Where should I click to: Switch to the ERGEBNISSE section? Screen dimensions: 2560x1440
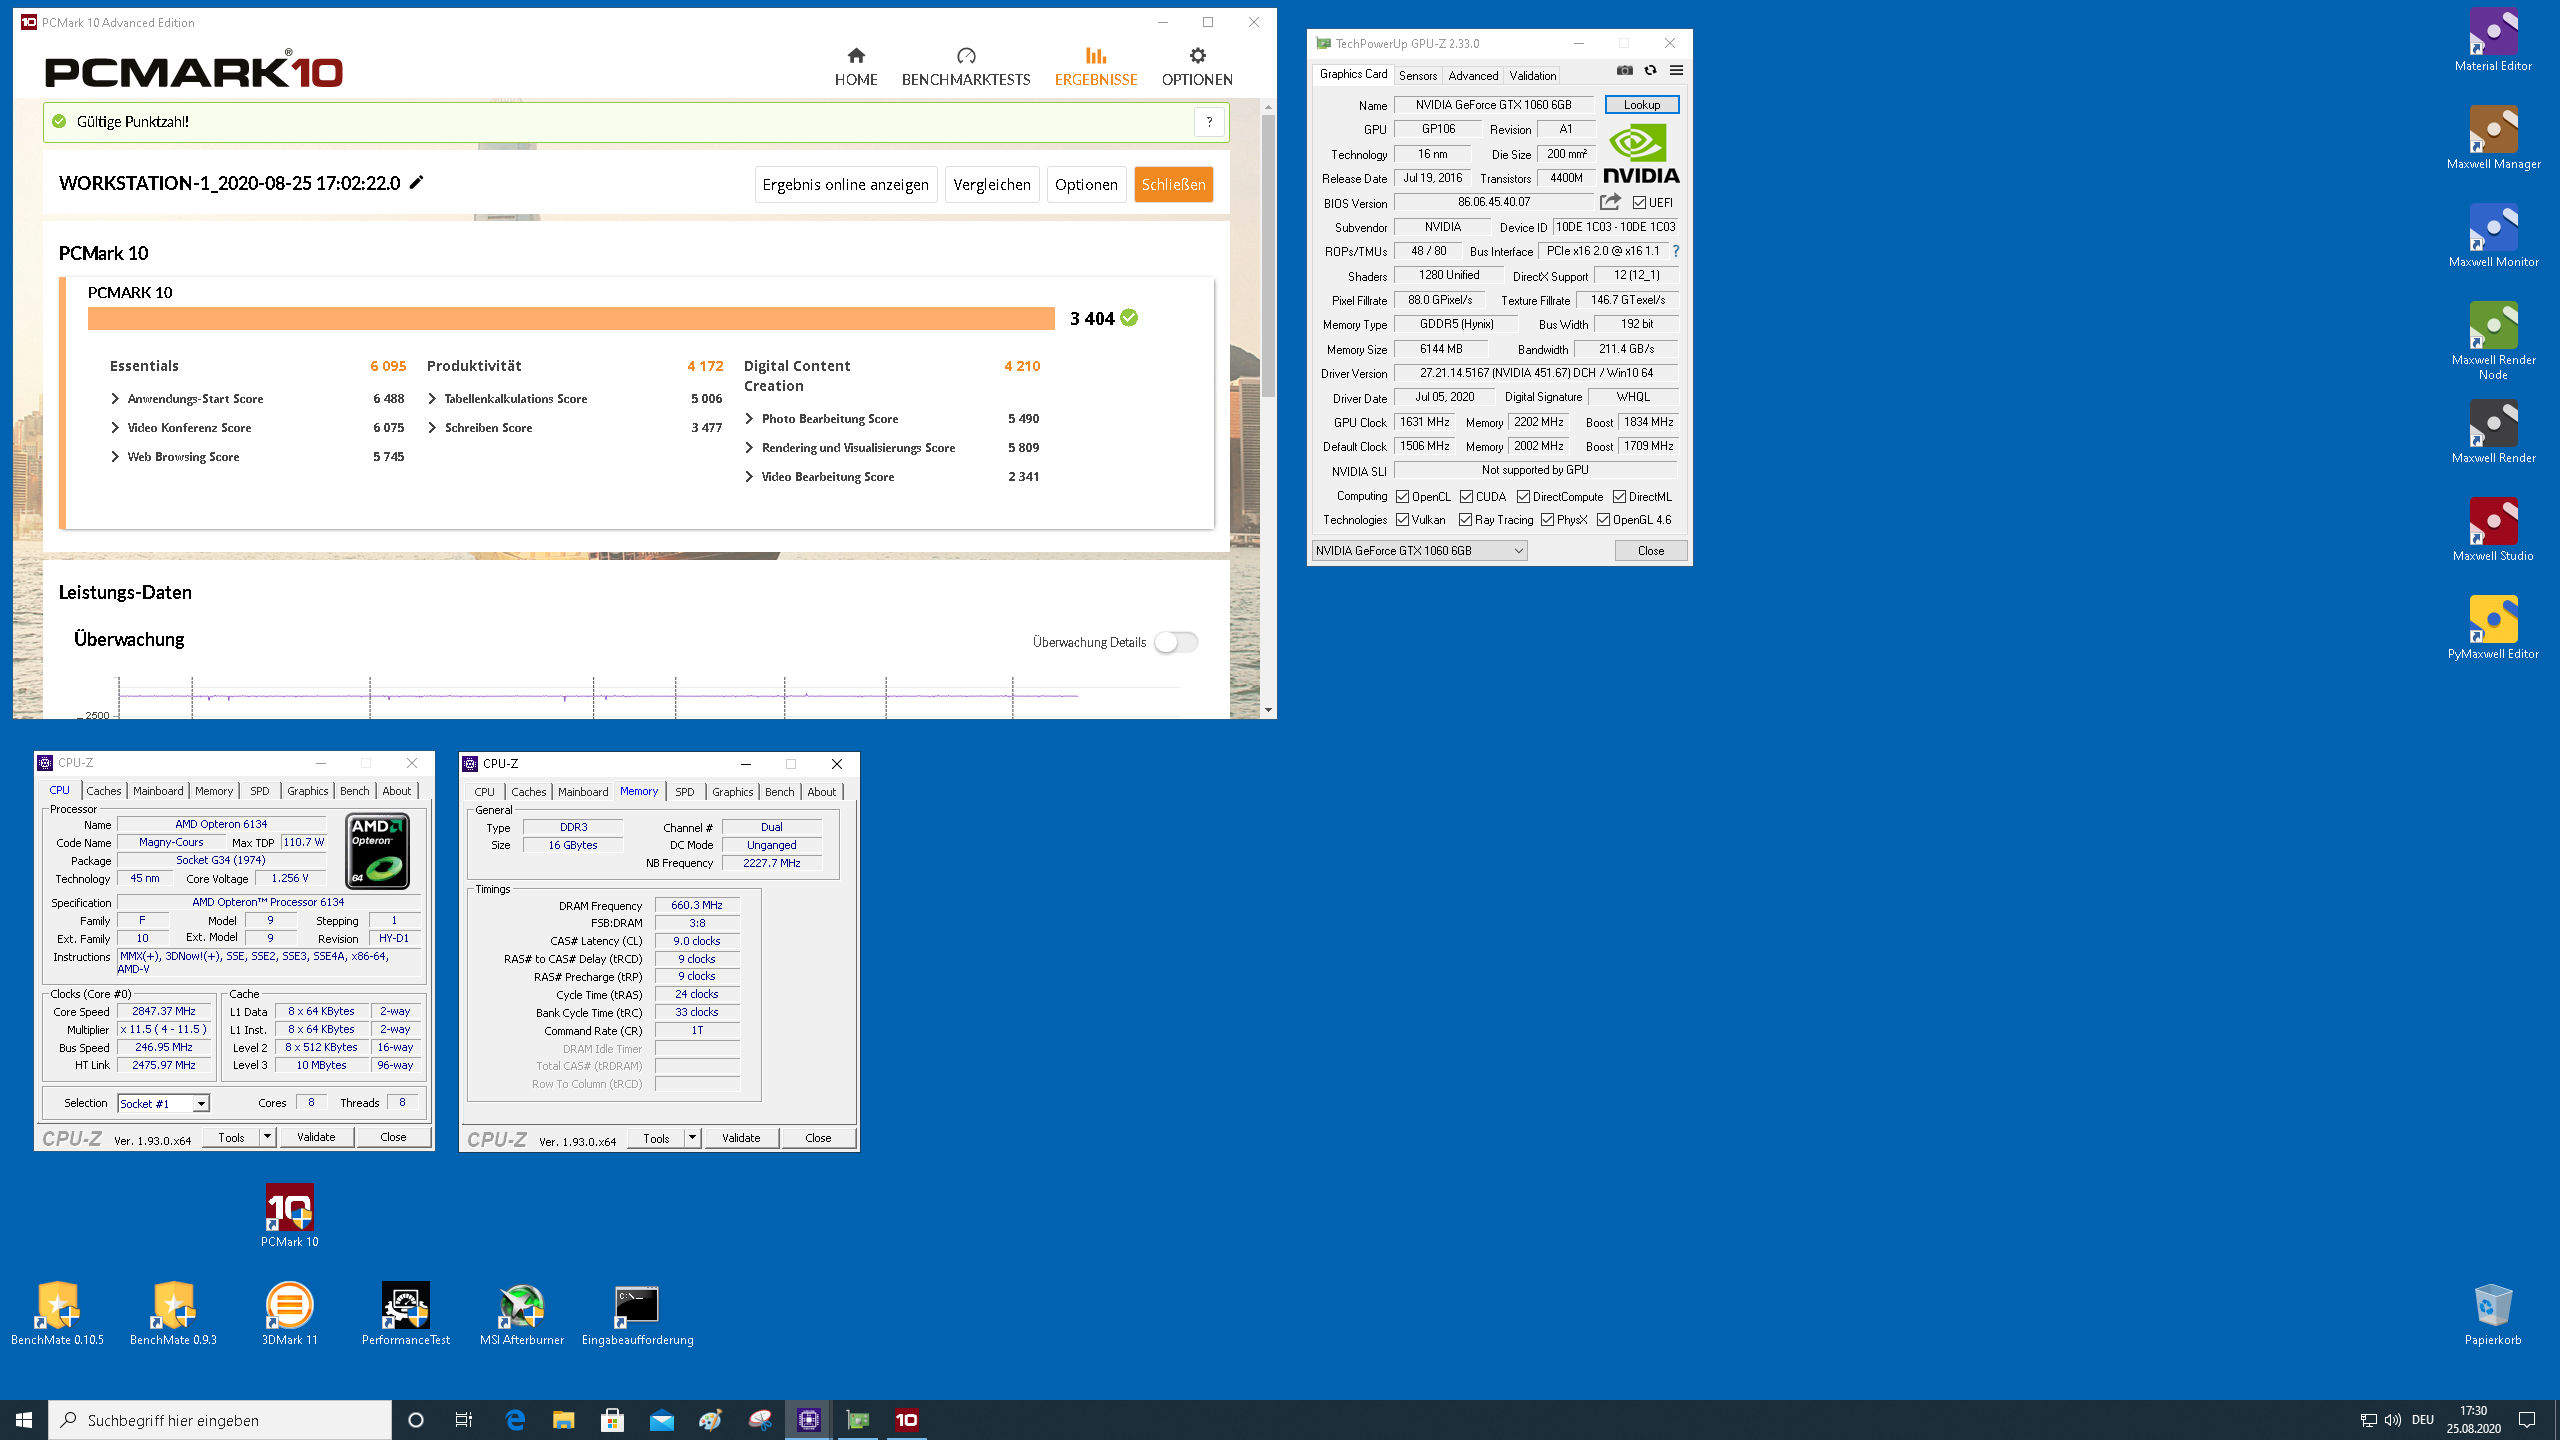[1096, 67]
